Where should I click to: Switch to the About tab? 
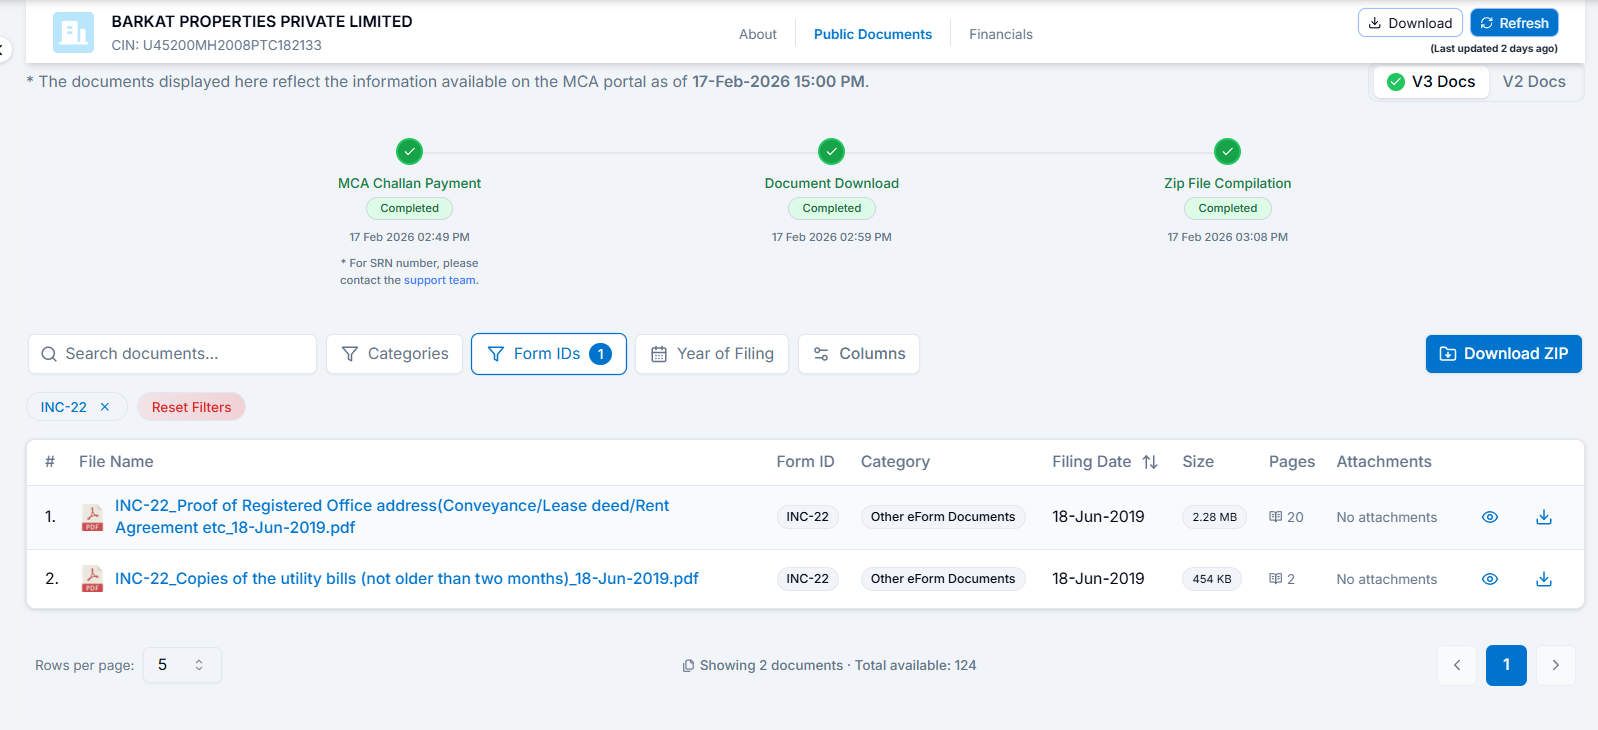757,34
